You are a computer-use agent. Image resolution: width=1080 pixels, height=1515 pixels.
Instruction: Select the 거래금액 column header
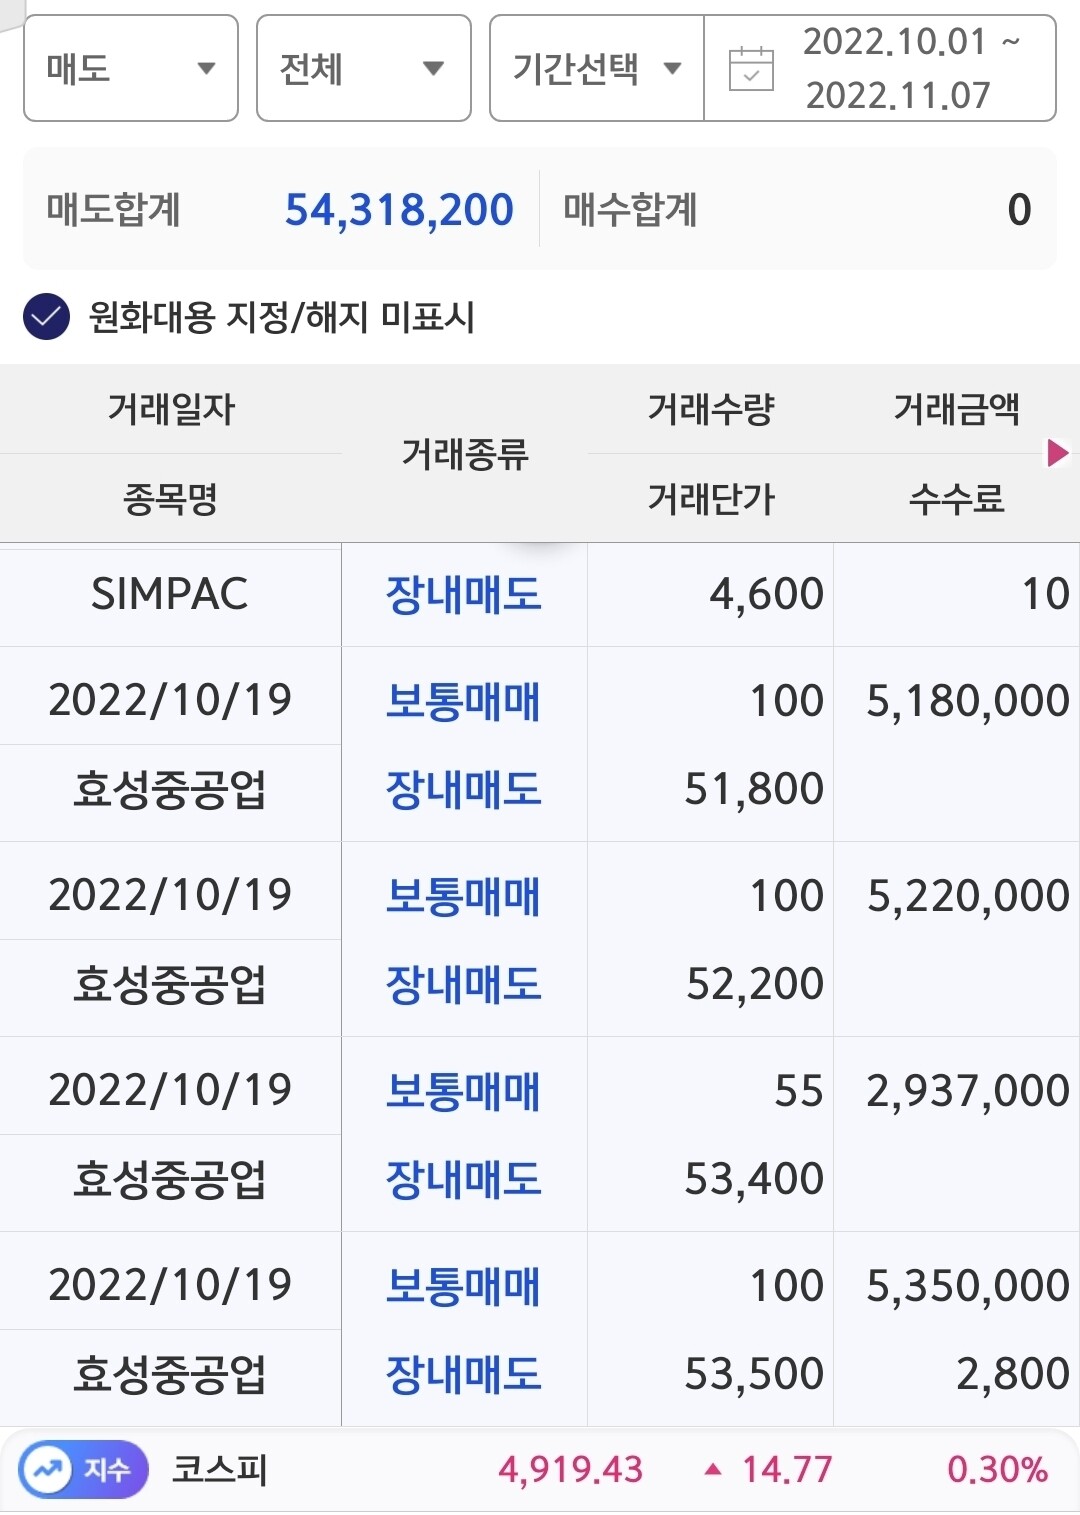(x=956, y=408)
